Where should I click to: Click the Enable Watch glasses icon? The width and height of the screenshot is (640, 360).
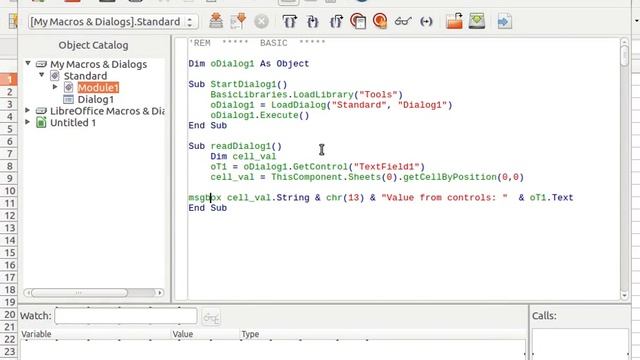click(403, 21)
